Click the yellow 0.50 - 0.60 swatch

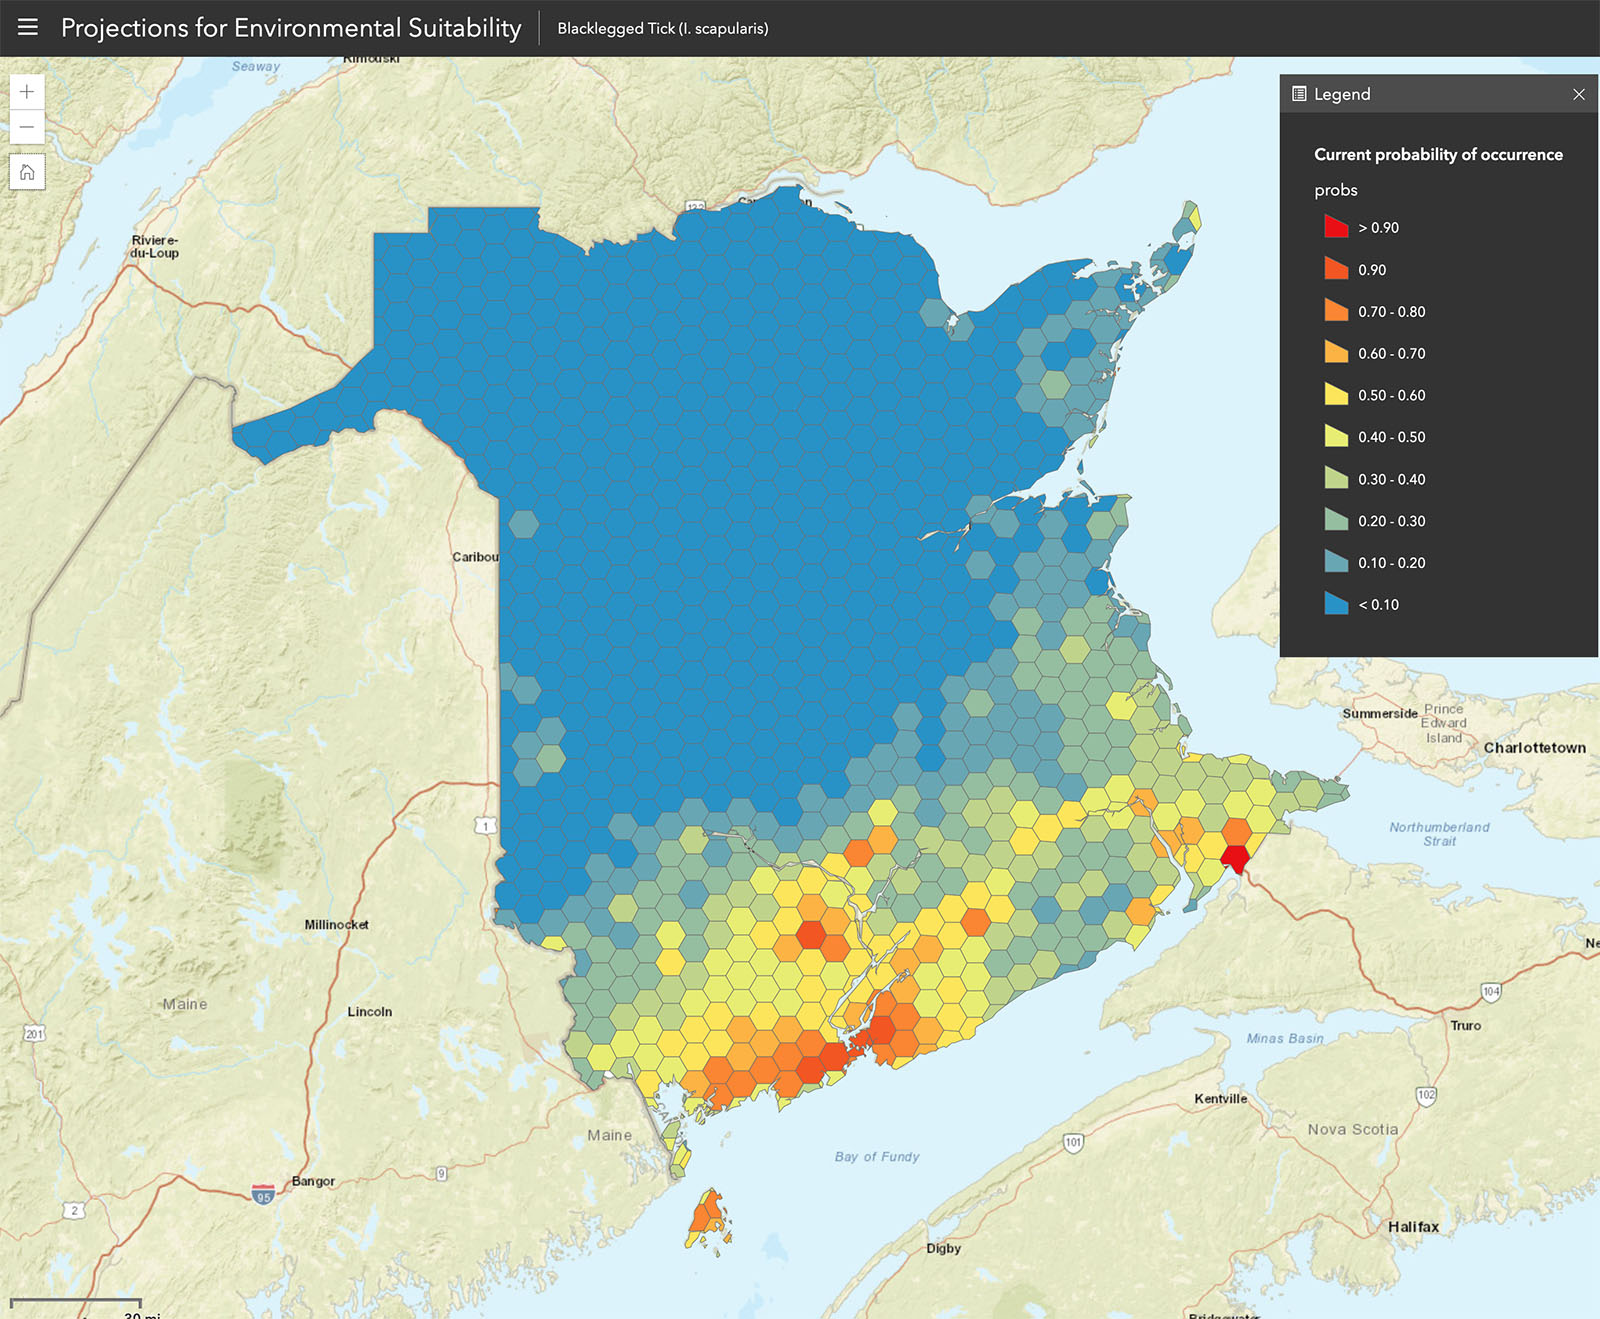(1336, 395)
